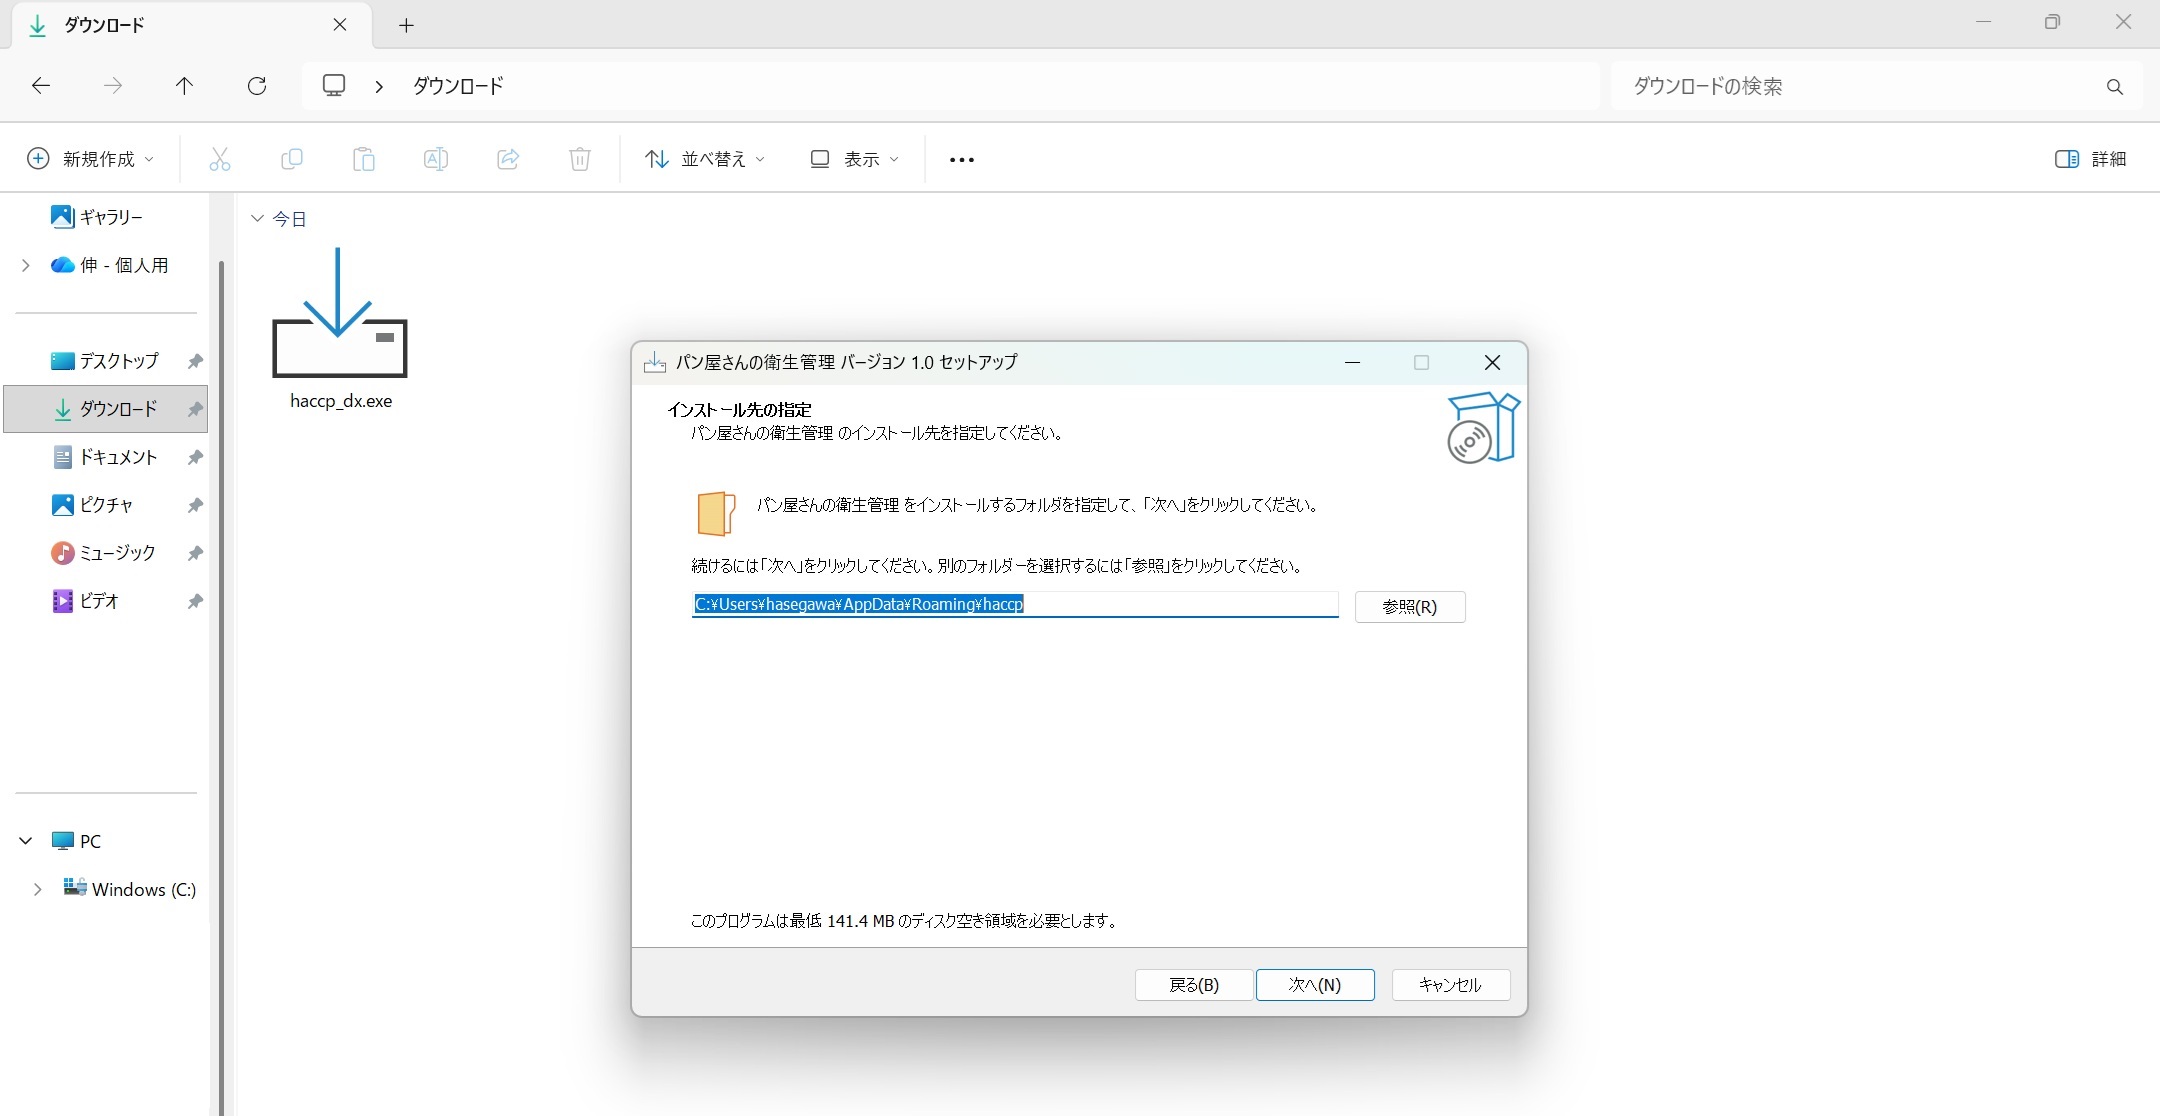Open the 表示 view dropdown
Image resolution: width=2160 pixels, height=1116 pixels.
point(853,159)
